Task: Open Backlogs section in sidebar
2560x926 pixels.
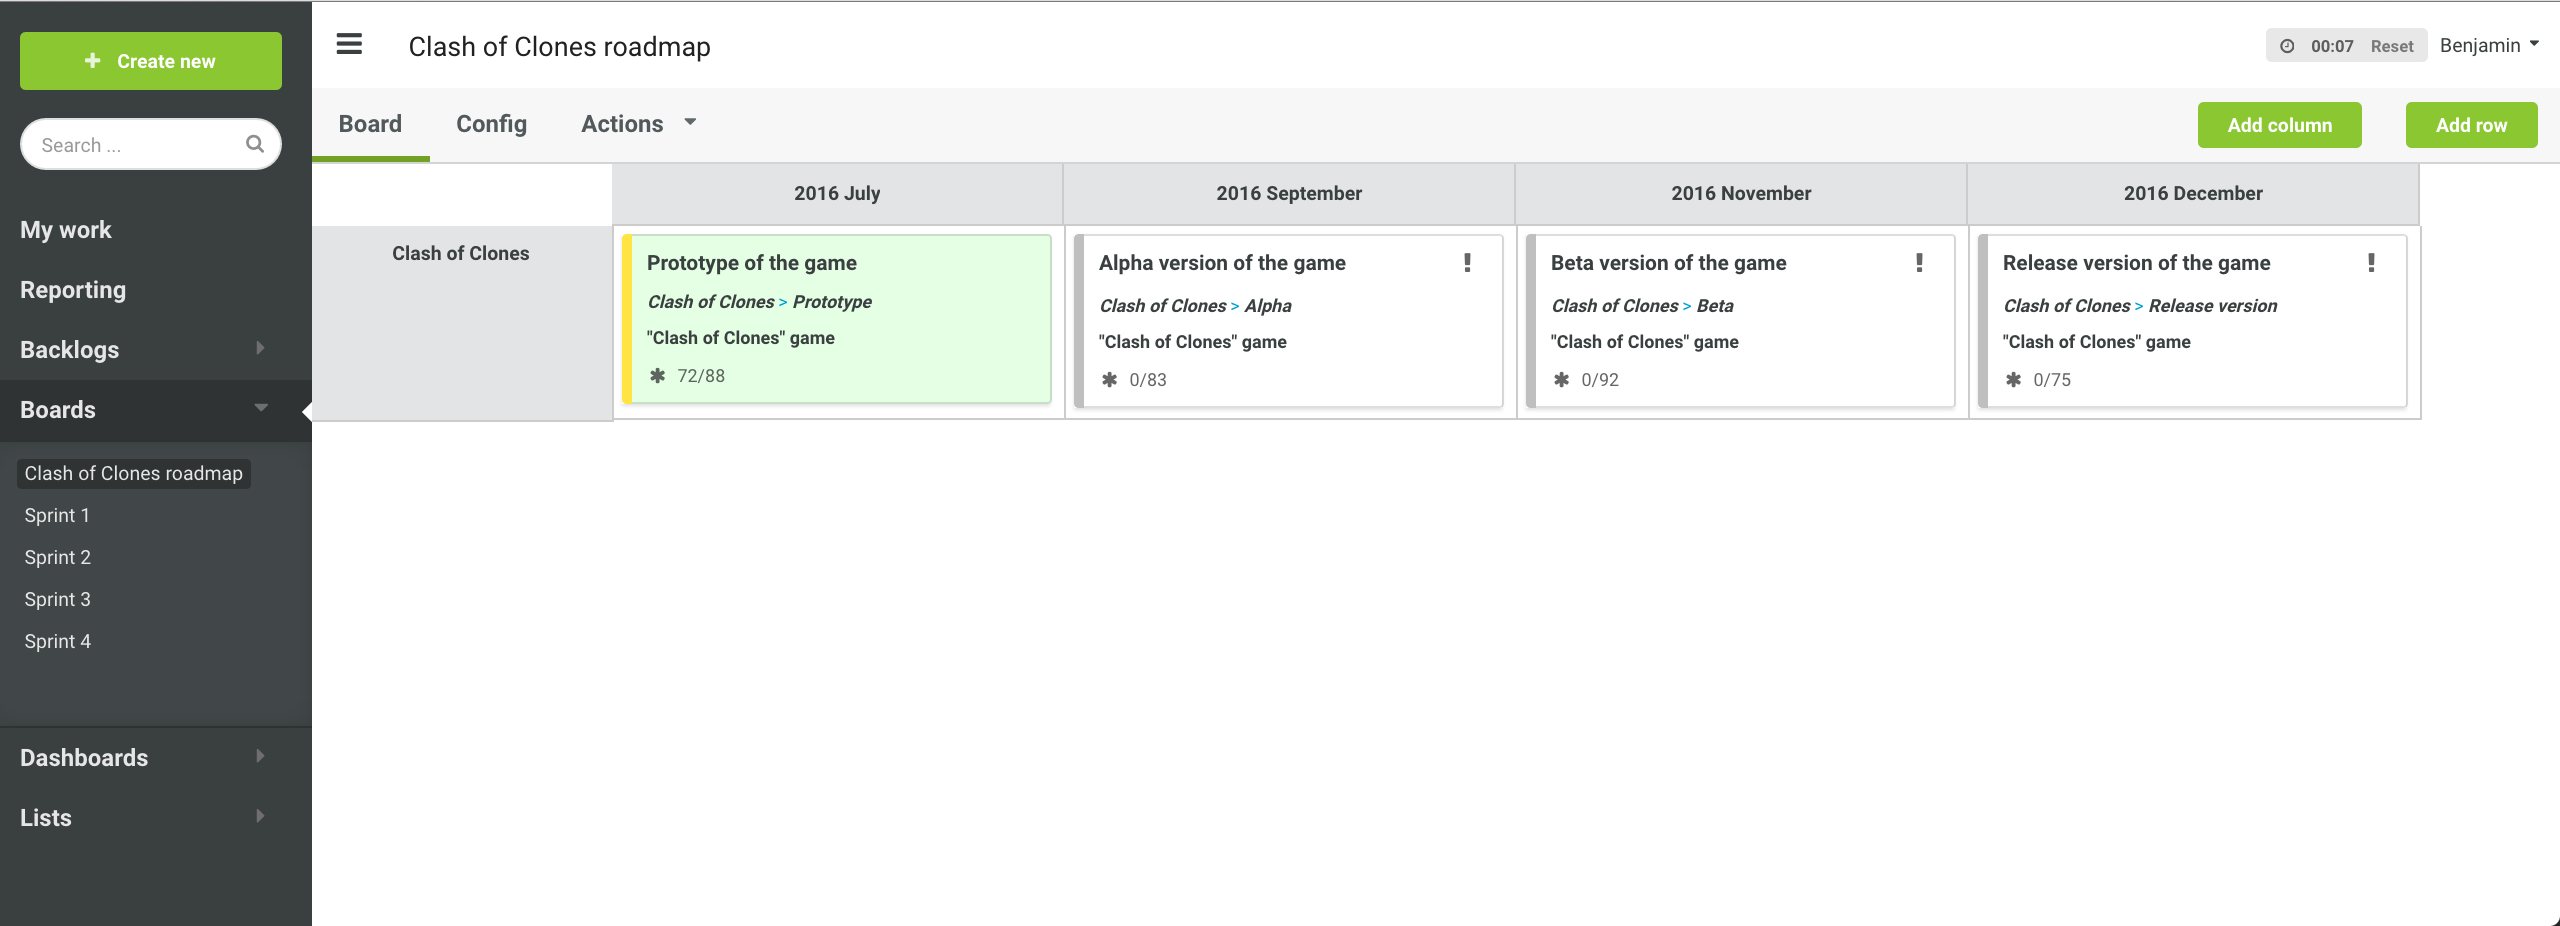Action: click(x=70, y=350)
